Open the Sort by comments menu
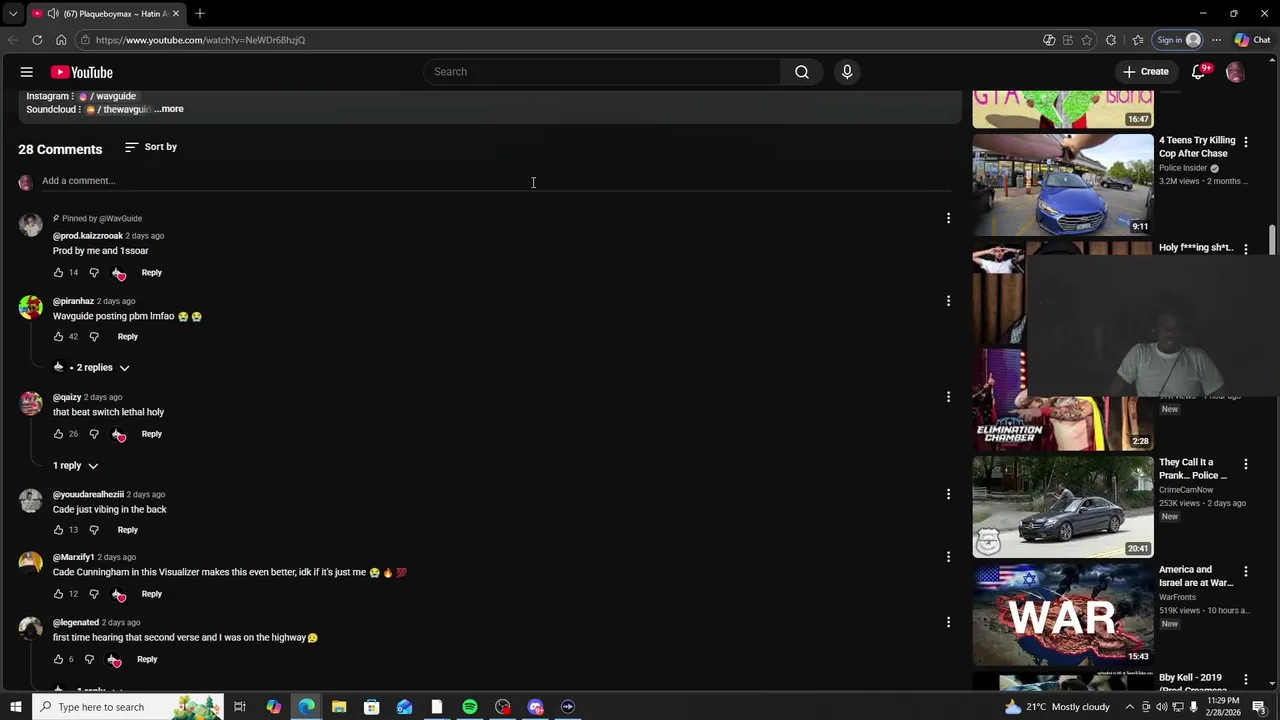Image resolution: width=1280 pixels, height=720 pixels. tap(151, 147)
